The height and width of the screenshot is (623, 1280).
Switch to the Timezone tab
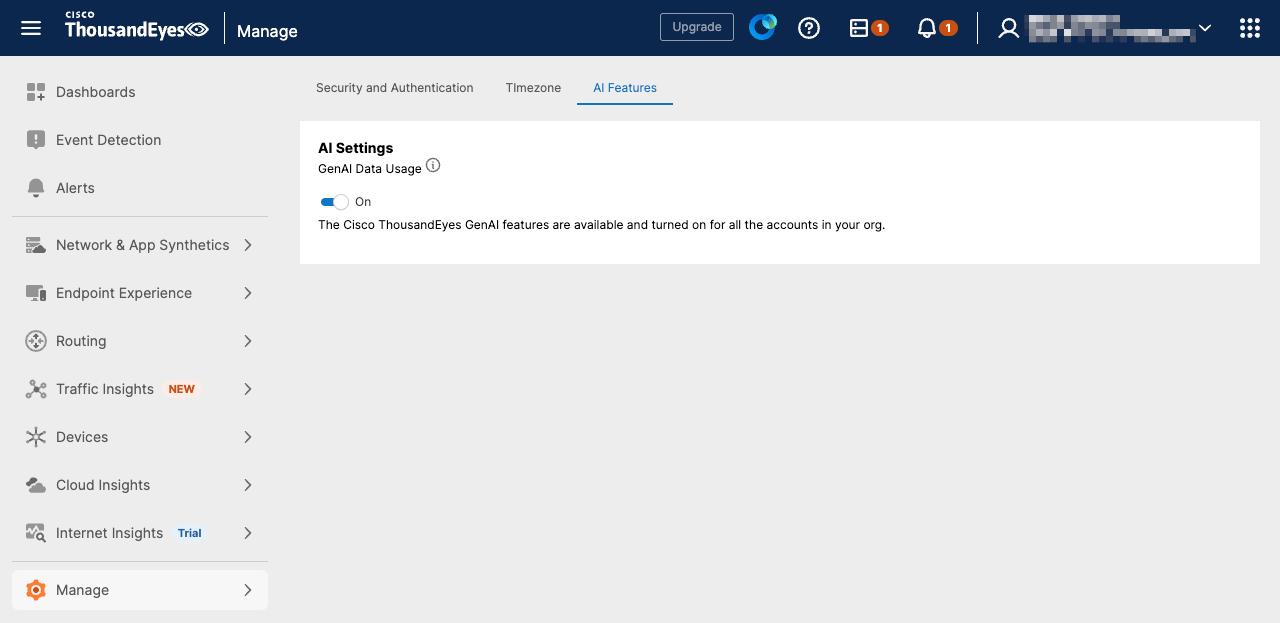coord(533,88)
